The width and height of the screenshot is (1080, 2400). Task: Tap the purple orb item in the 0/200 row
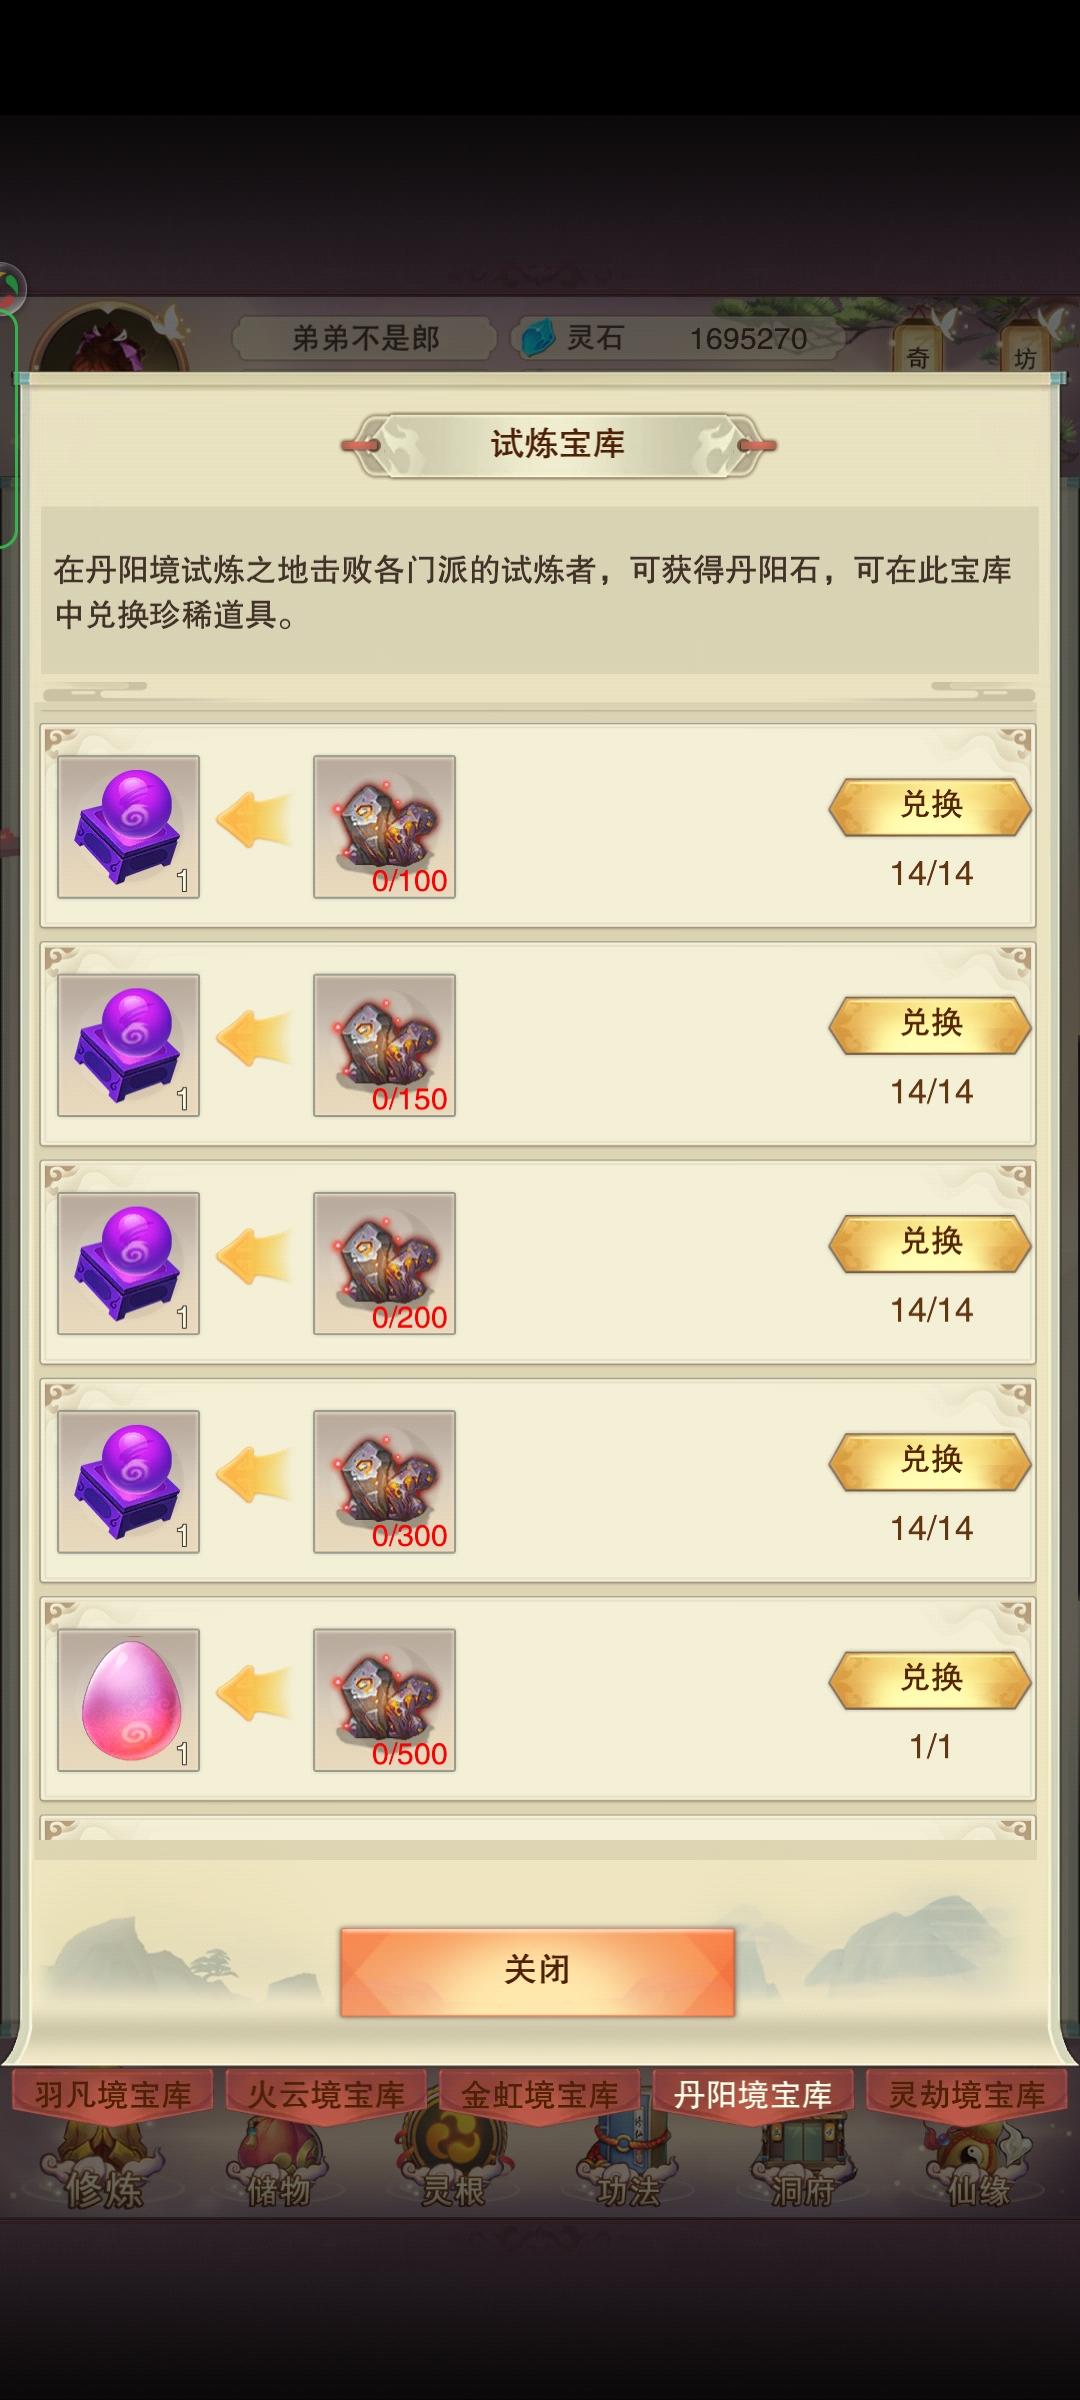coord(129,1263)
